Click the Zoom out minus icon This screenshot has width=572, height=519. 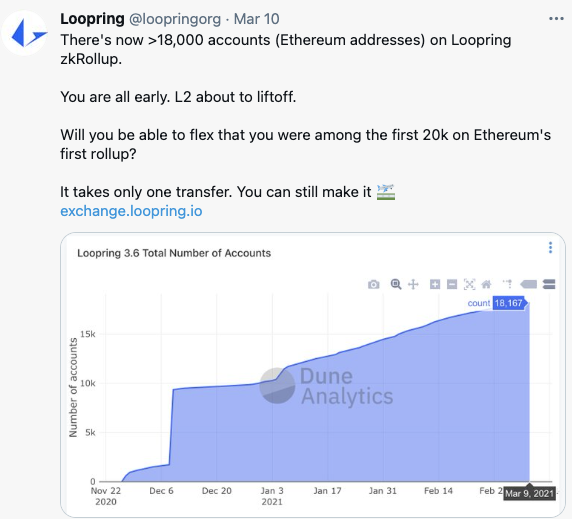[x=452, y=284]
